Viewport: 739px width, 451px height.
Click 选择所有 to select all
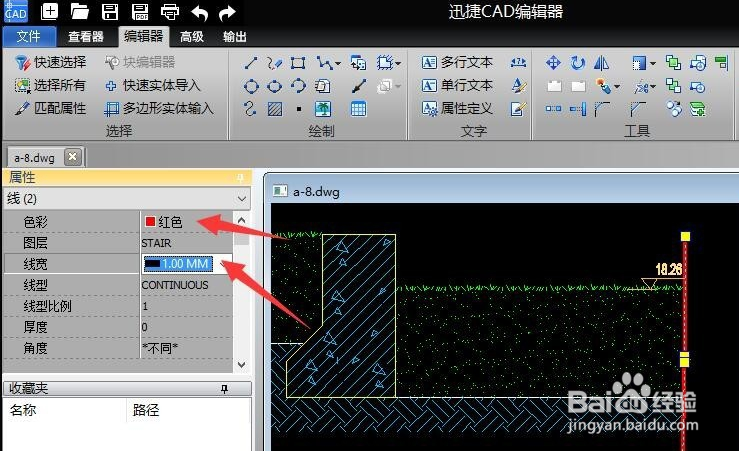tap(50, 85)
